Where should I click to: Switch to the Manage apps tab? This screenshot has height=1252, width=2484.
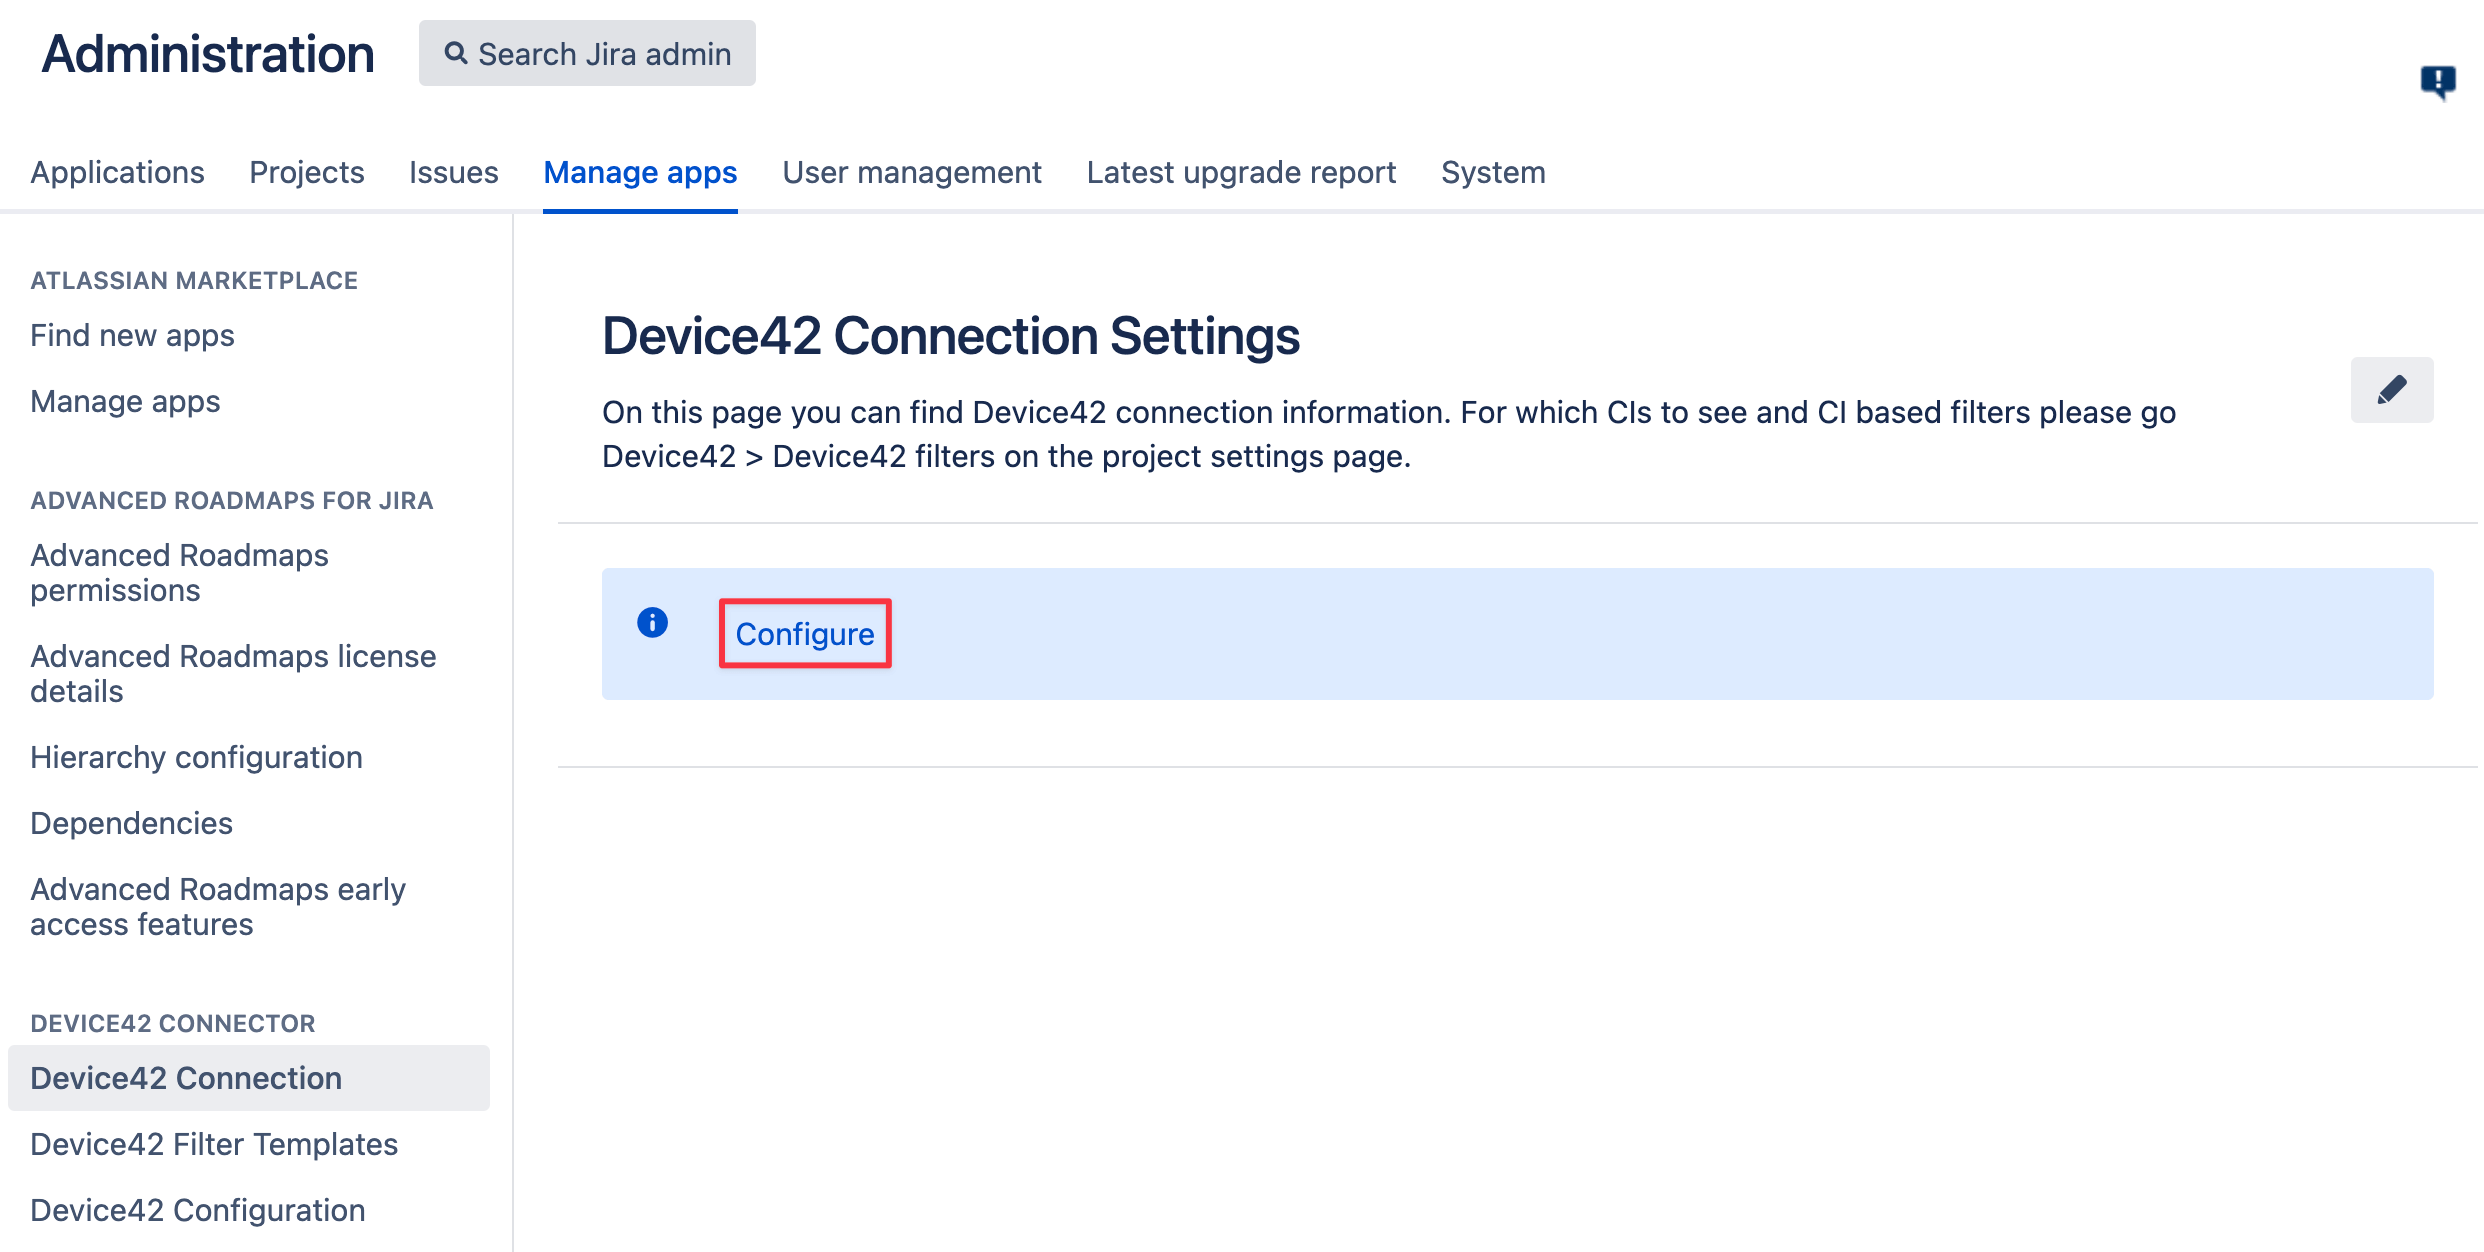pos(640,172)
